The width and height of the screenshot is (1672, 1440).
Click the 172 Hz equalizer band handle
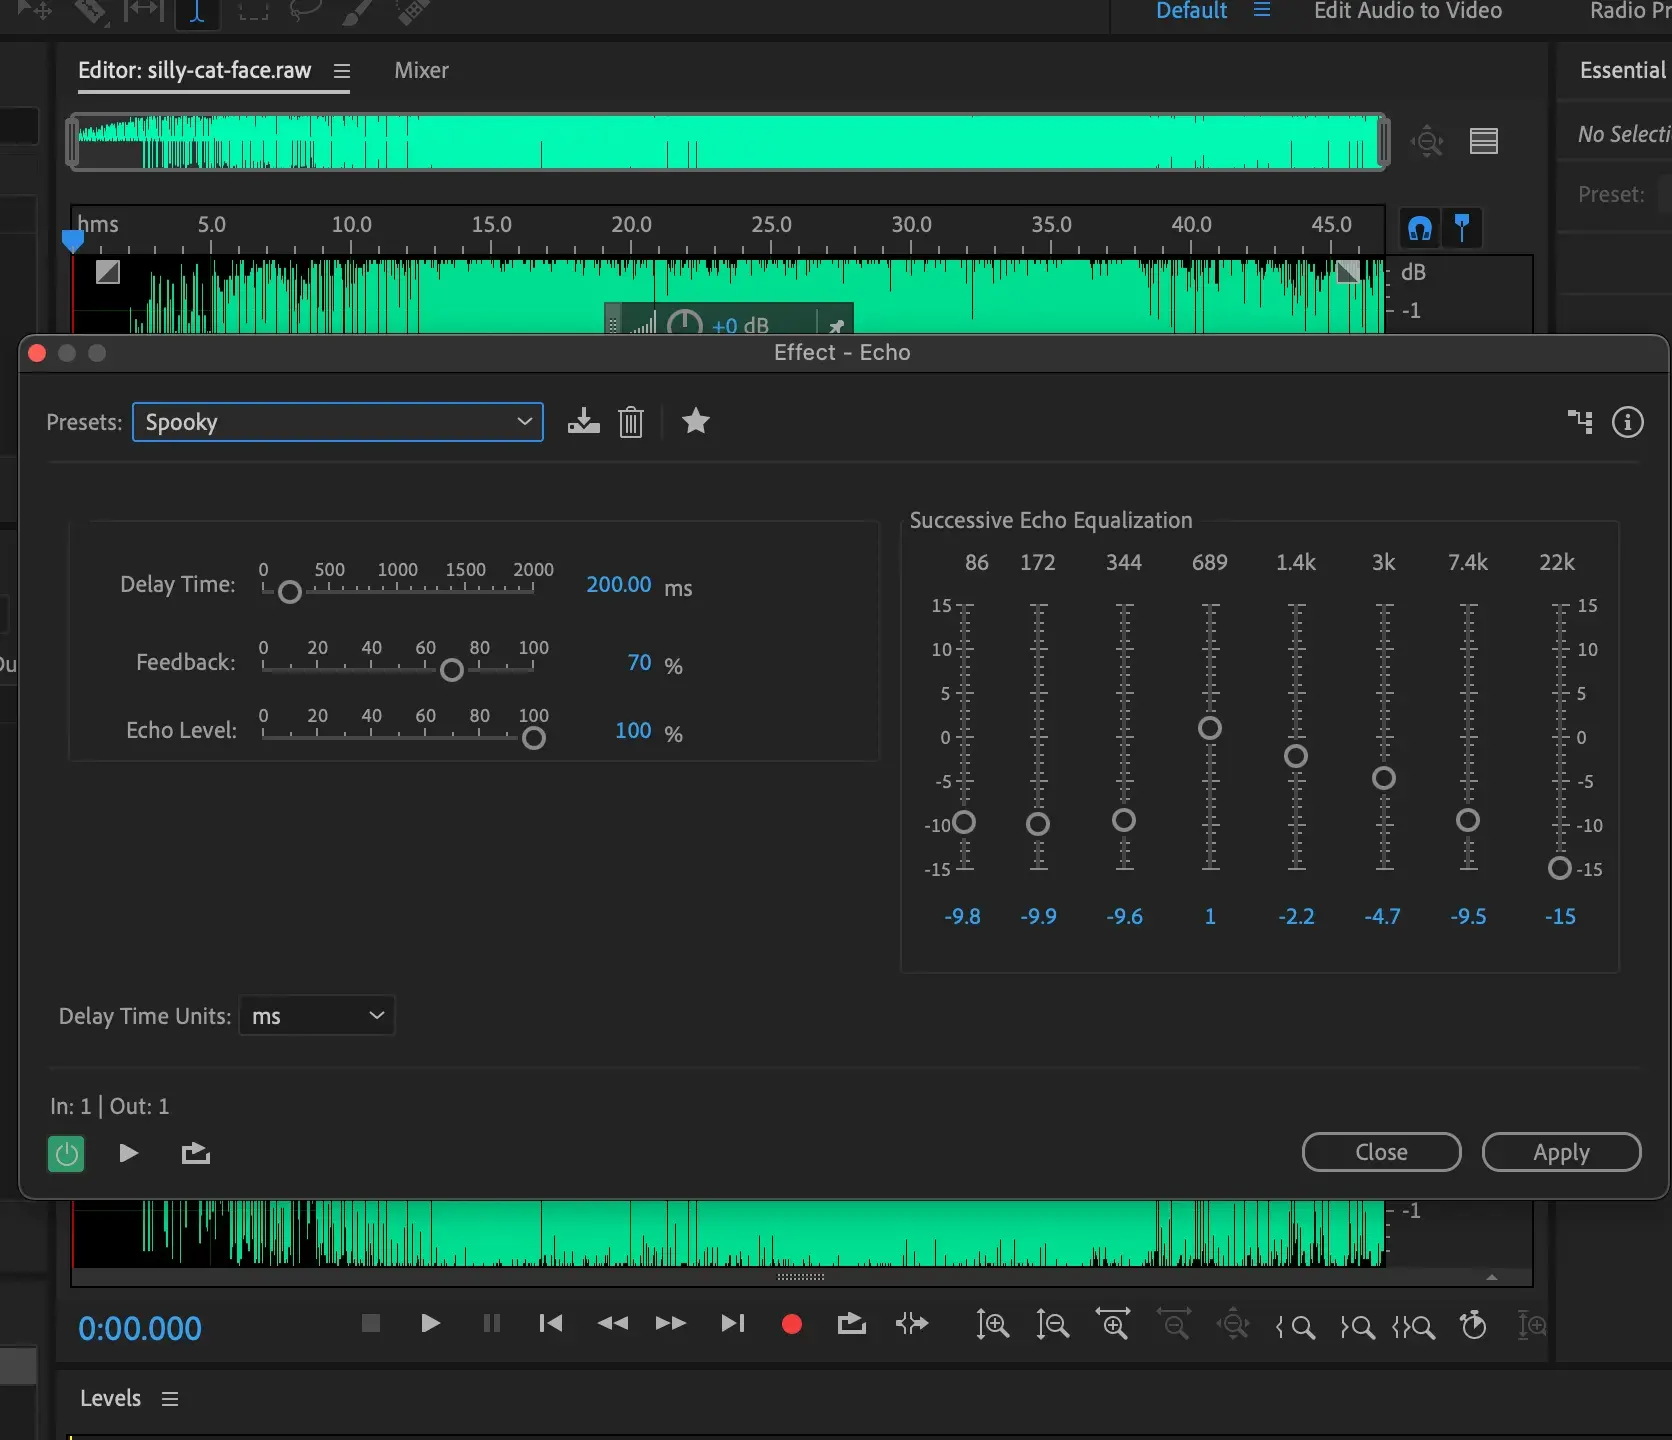(1038, 824)
